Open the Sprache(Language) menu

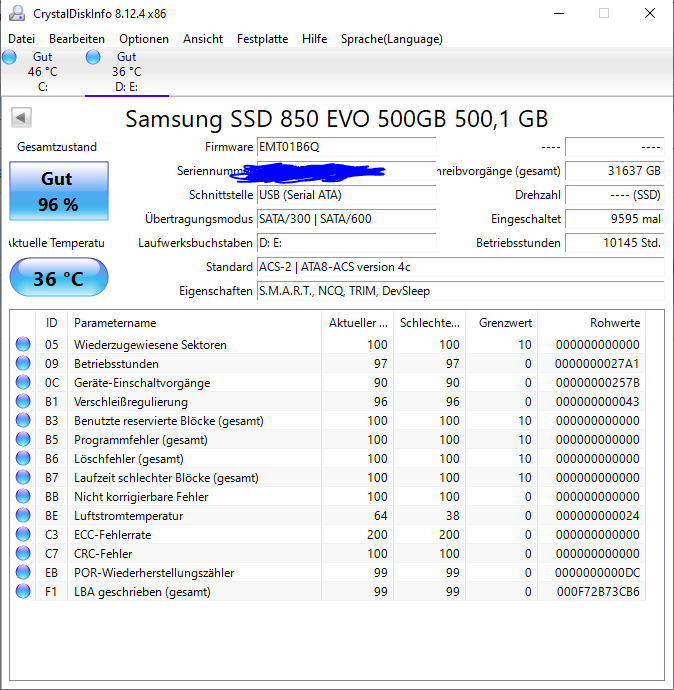[392, 39]
